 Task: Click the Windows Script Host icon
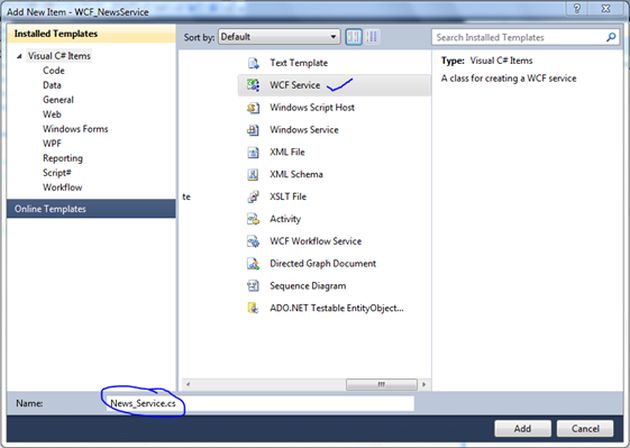click(253, 108)
